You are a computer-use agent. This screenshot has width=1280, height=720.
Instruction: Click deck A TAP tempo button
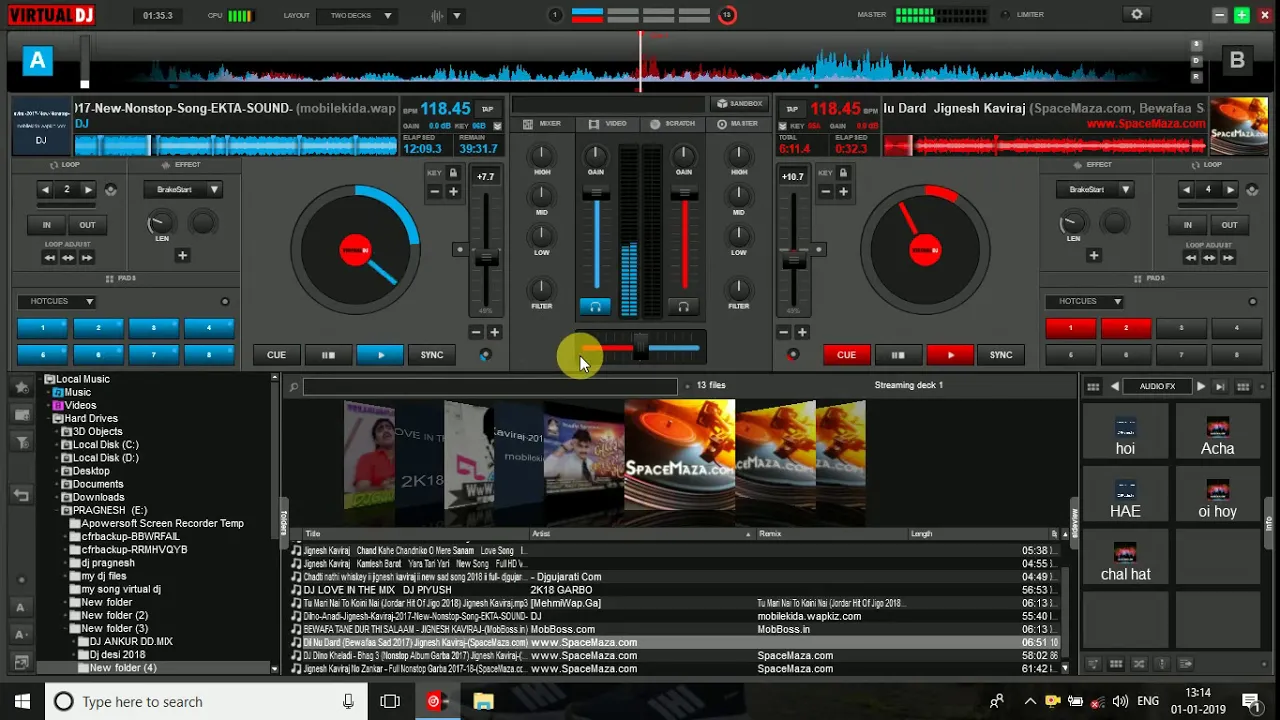(487, 109)
